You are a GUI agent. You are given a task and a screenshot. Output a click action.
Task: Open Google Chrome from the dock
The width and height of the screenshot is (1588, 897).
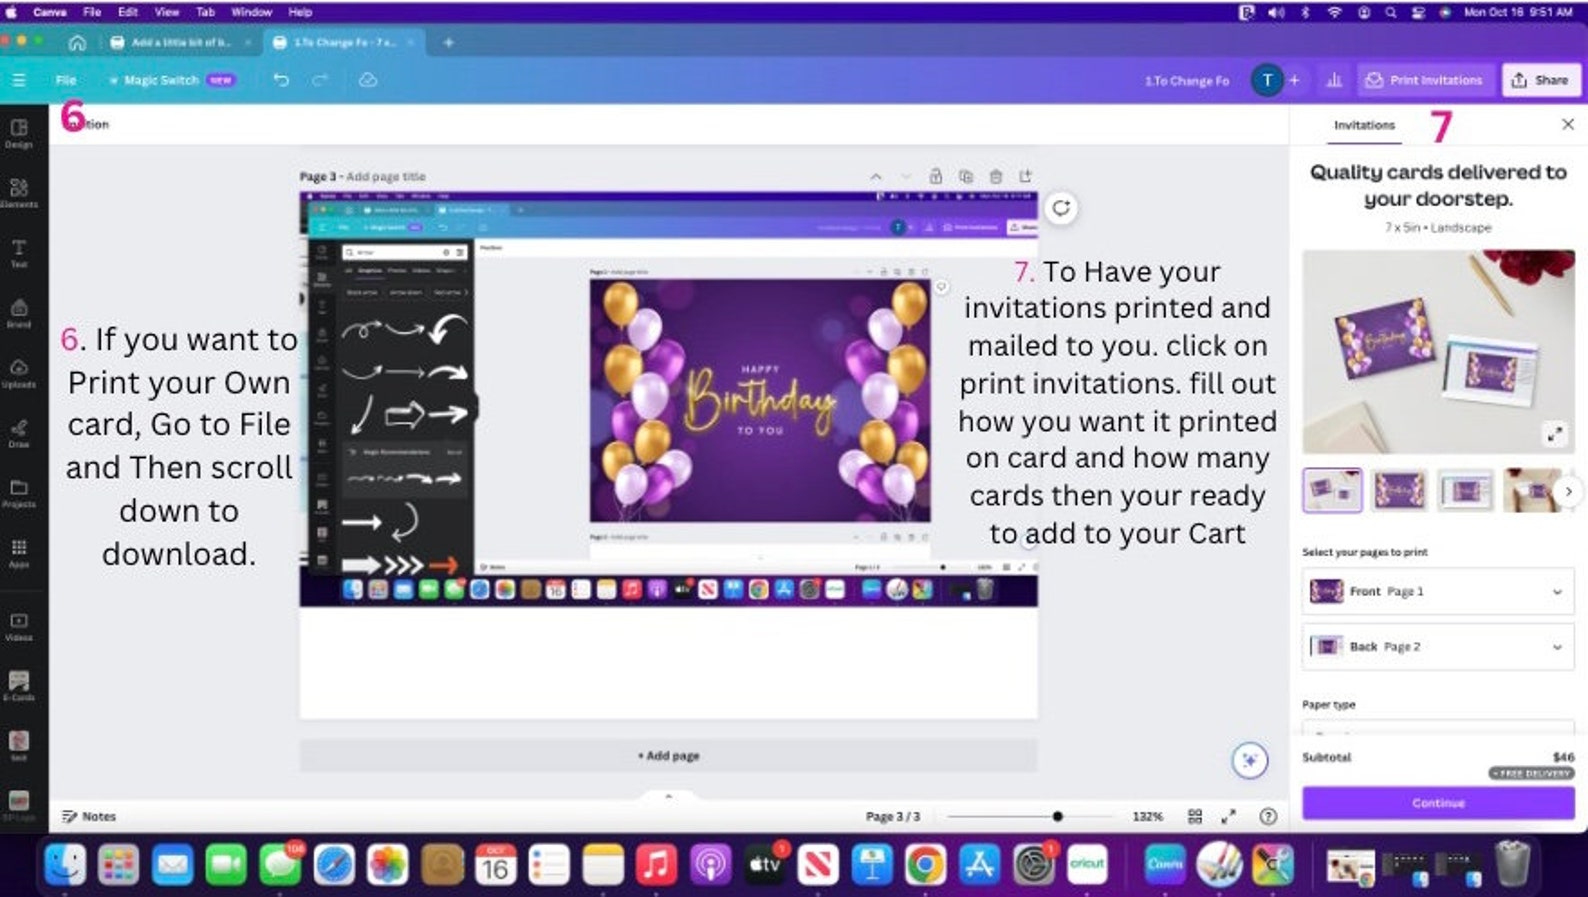tap(925, 864)
